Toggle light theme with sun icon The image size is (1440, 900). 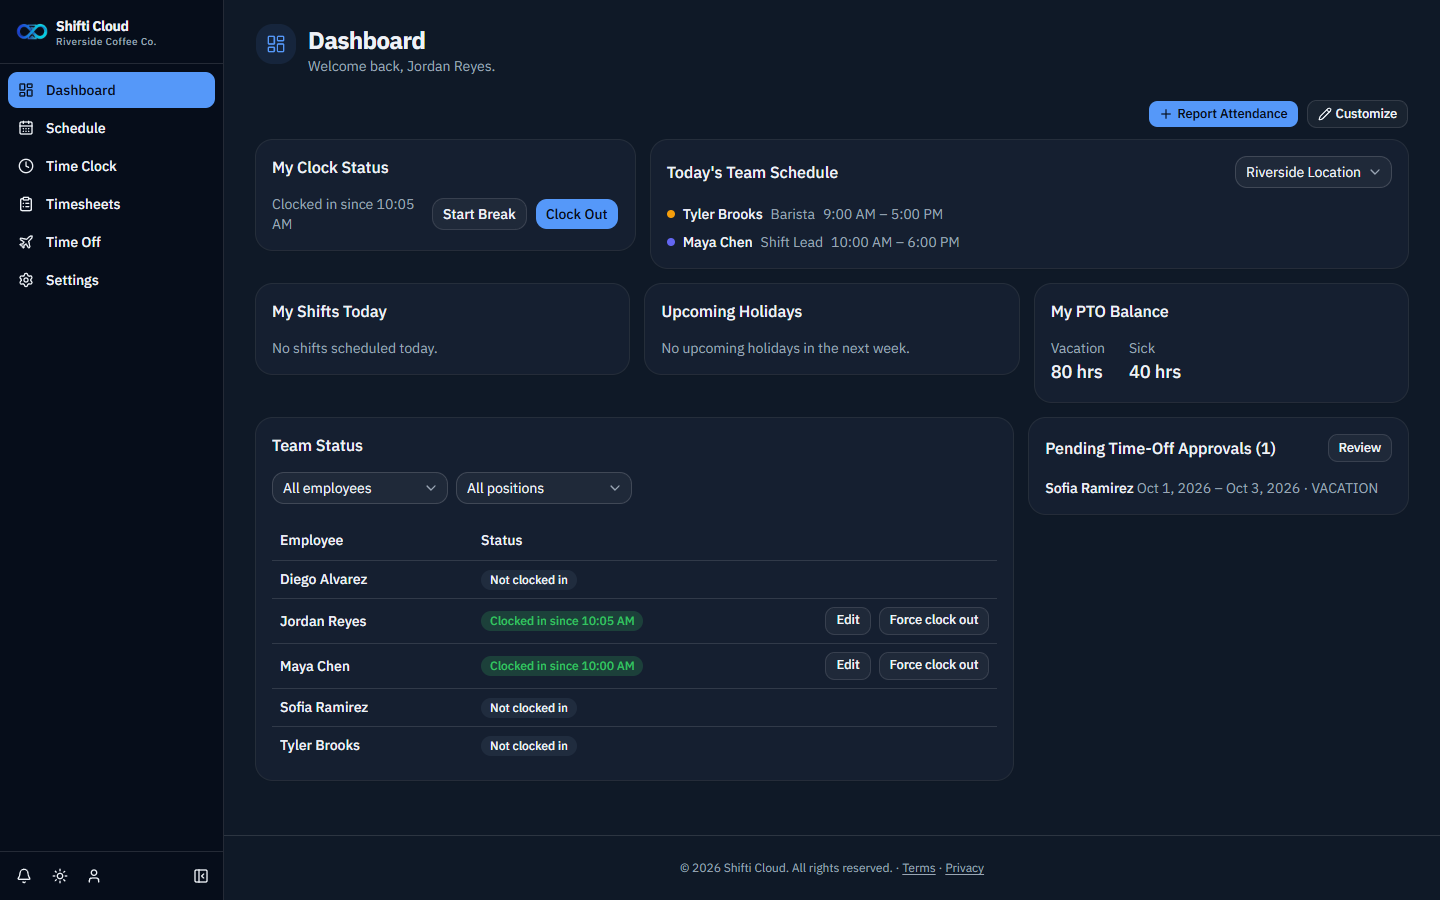click(60, 876)
